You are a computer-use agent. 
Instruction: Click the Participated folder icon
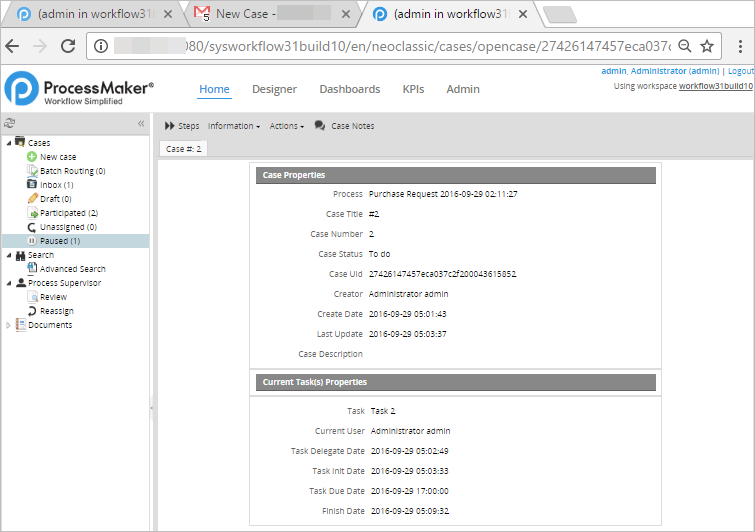(32, 213)
